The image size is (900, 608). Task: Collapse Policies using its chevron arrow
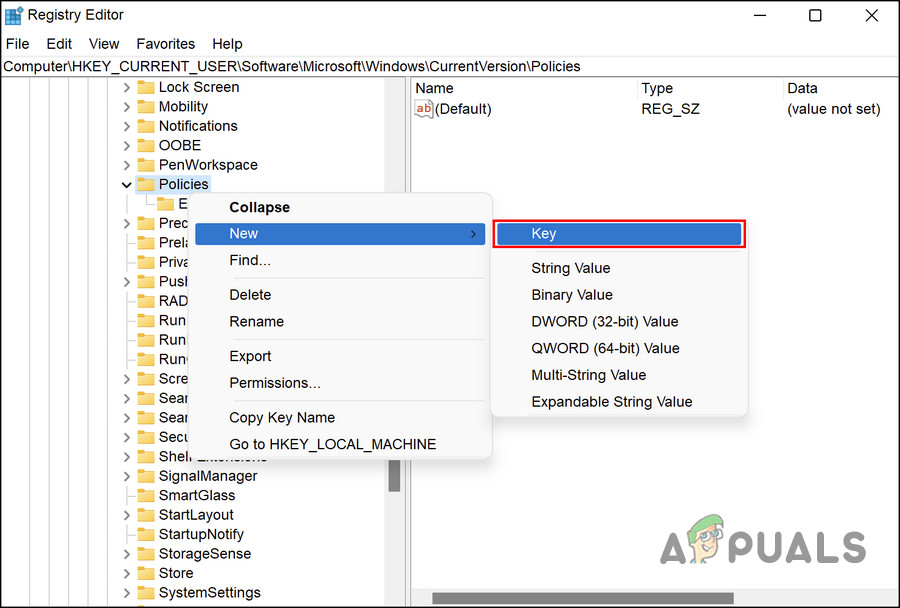click(126, 184)
